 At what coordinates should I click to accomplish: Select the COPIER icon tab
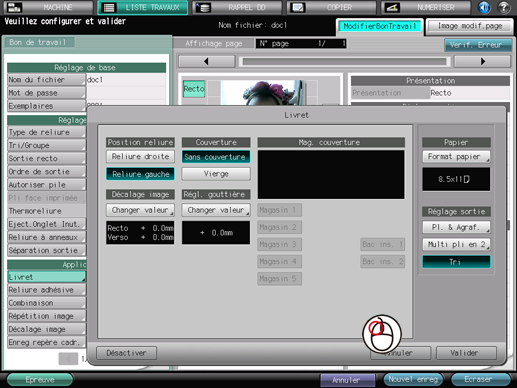point(297,8)
